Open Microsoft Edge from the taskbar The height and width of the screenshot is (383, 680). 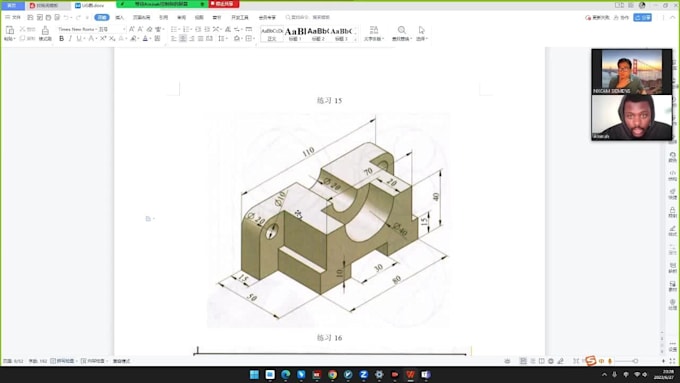coord(285,374)
